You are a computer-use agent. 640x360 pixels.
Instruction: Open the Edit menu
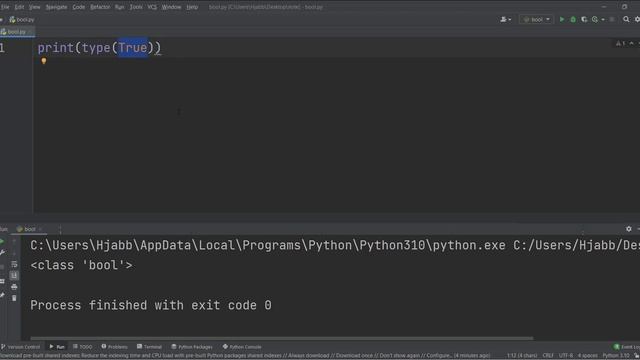[x=19, y=7]
